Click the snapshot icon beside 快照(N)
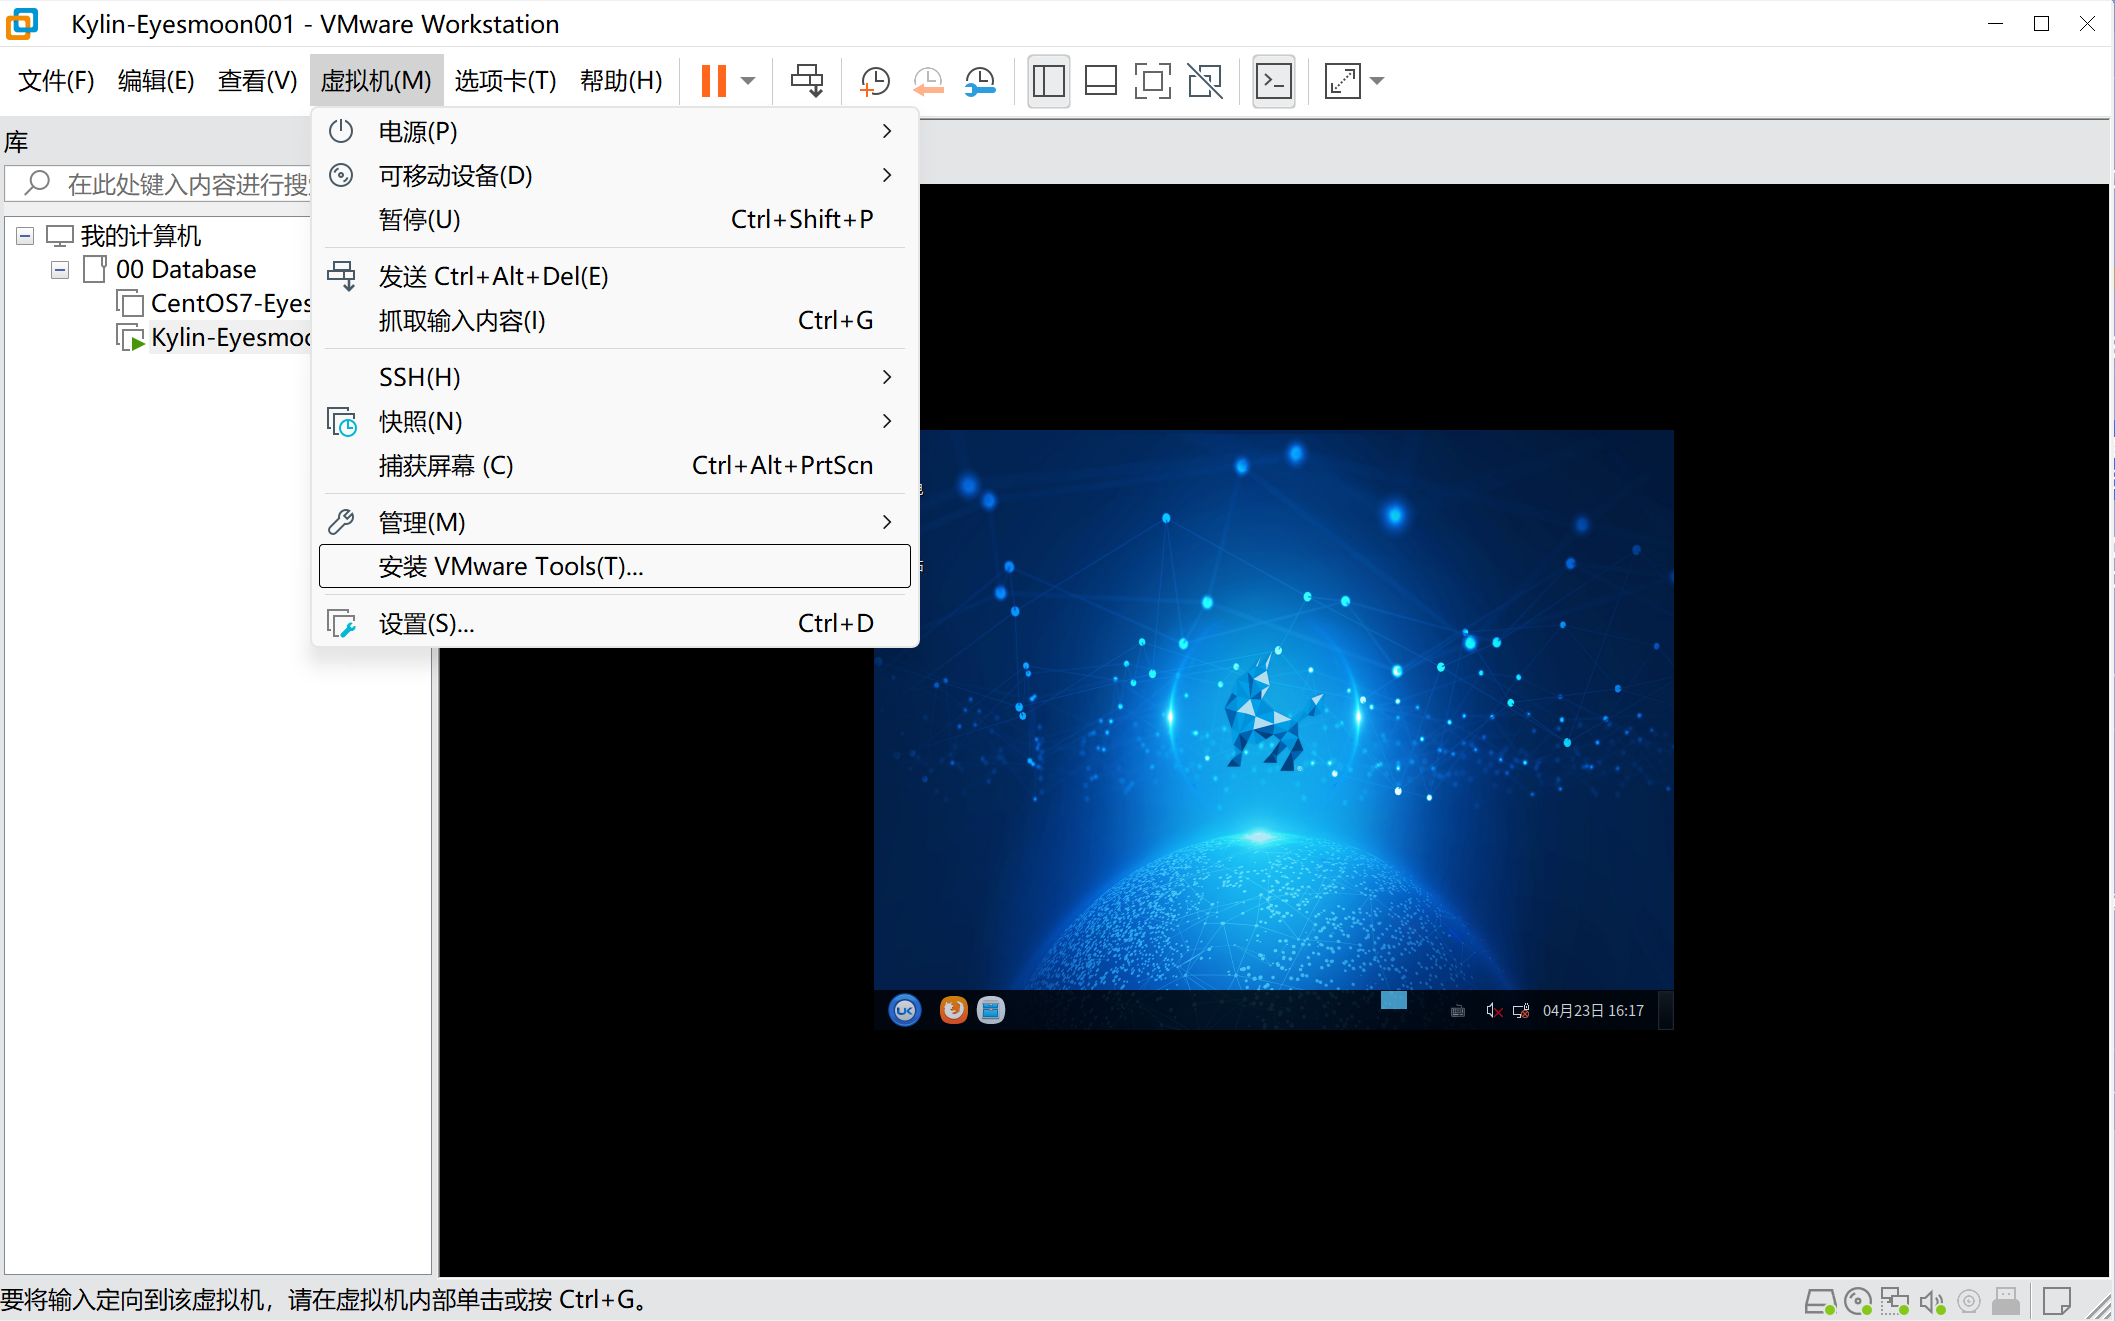 pos(342,422)
